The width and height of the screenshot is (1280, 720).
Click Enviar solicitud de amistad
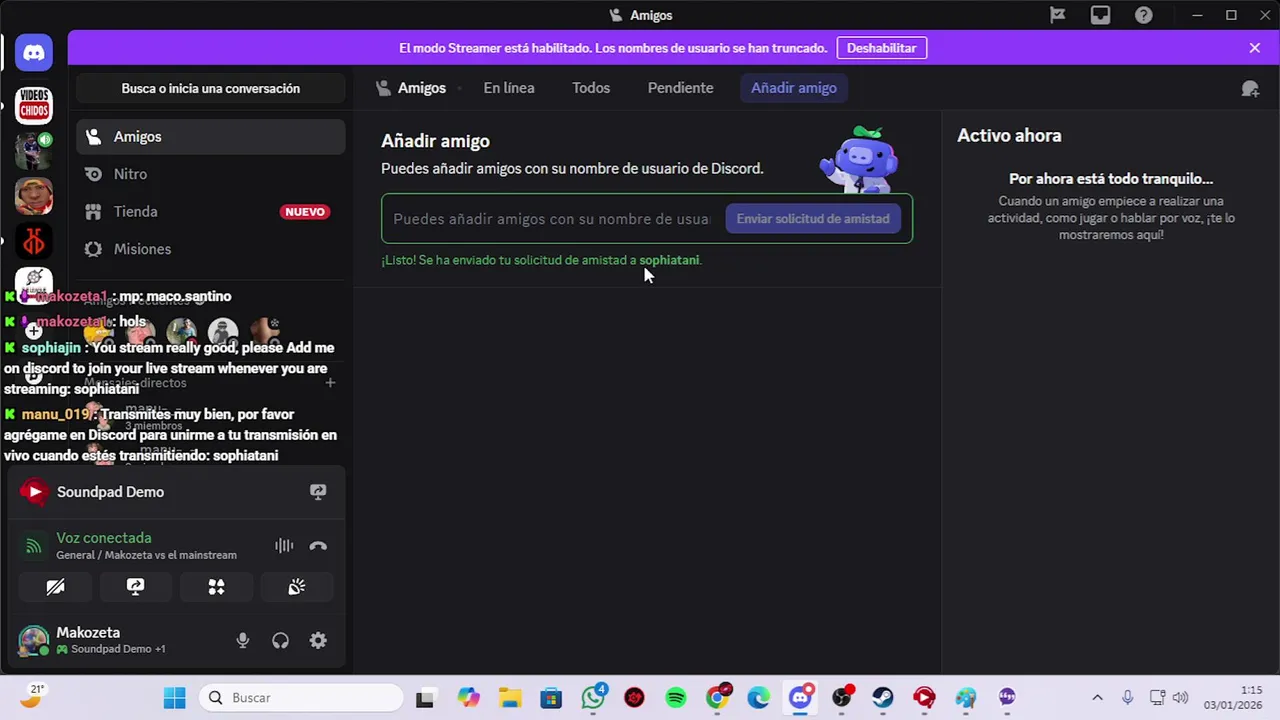[x=813, y=219]
